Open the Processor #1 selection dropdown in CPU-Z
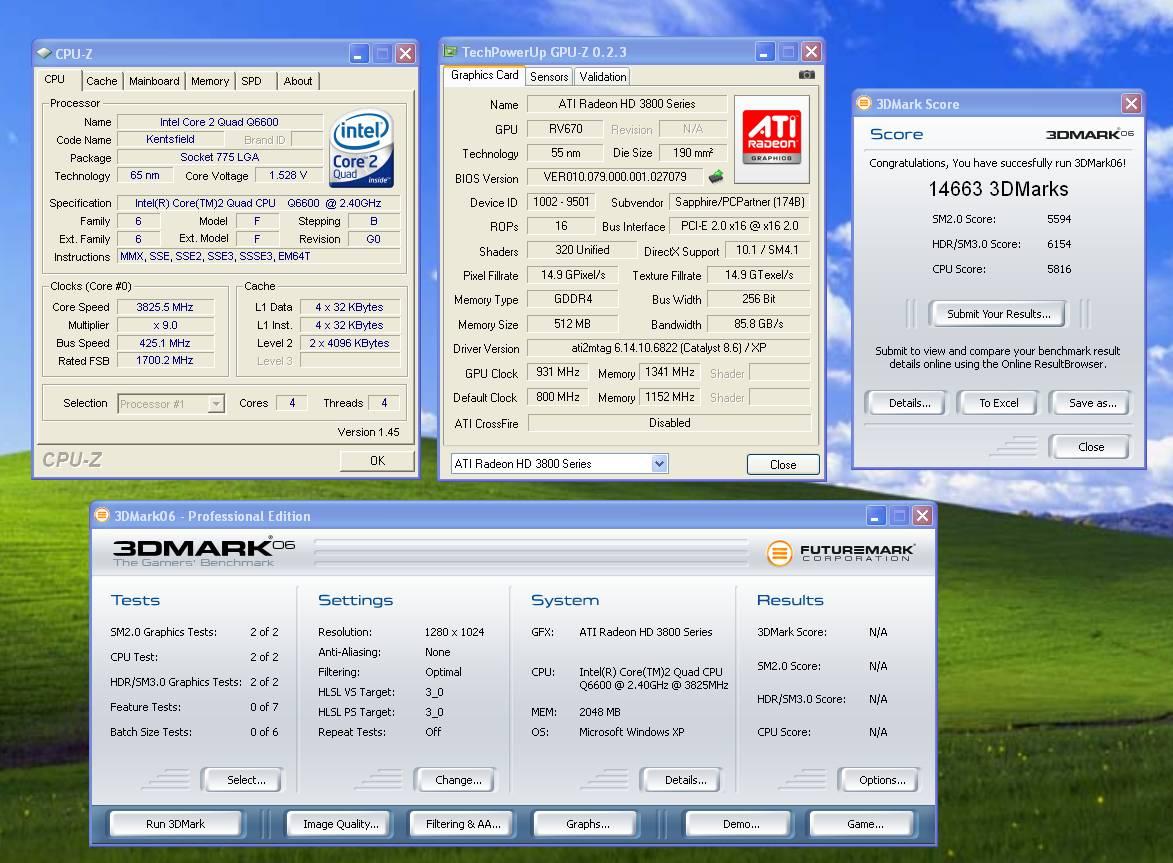 [x=216, y=404]
